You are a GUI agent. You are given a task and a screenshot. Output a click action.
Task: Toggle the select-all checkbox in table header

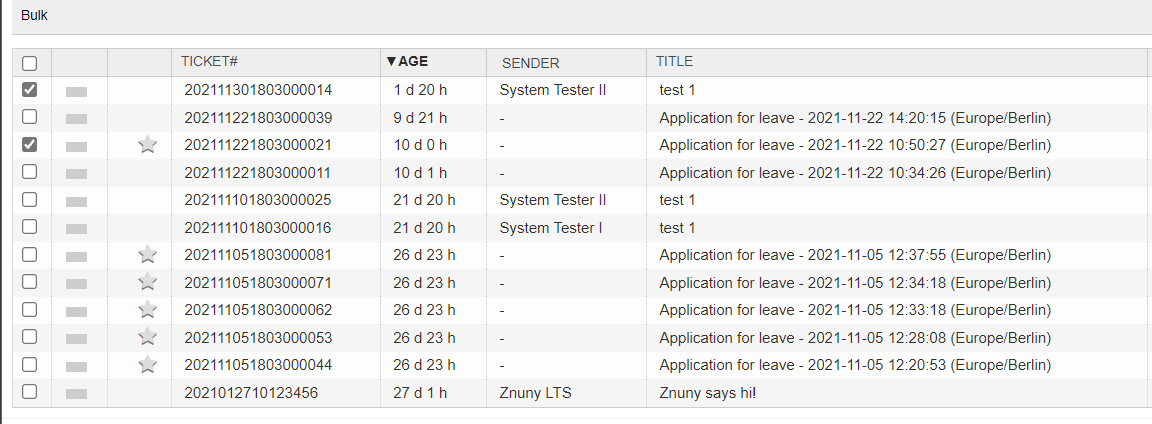point(30,63)
